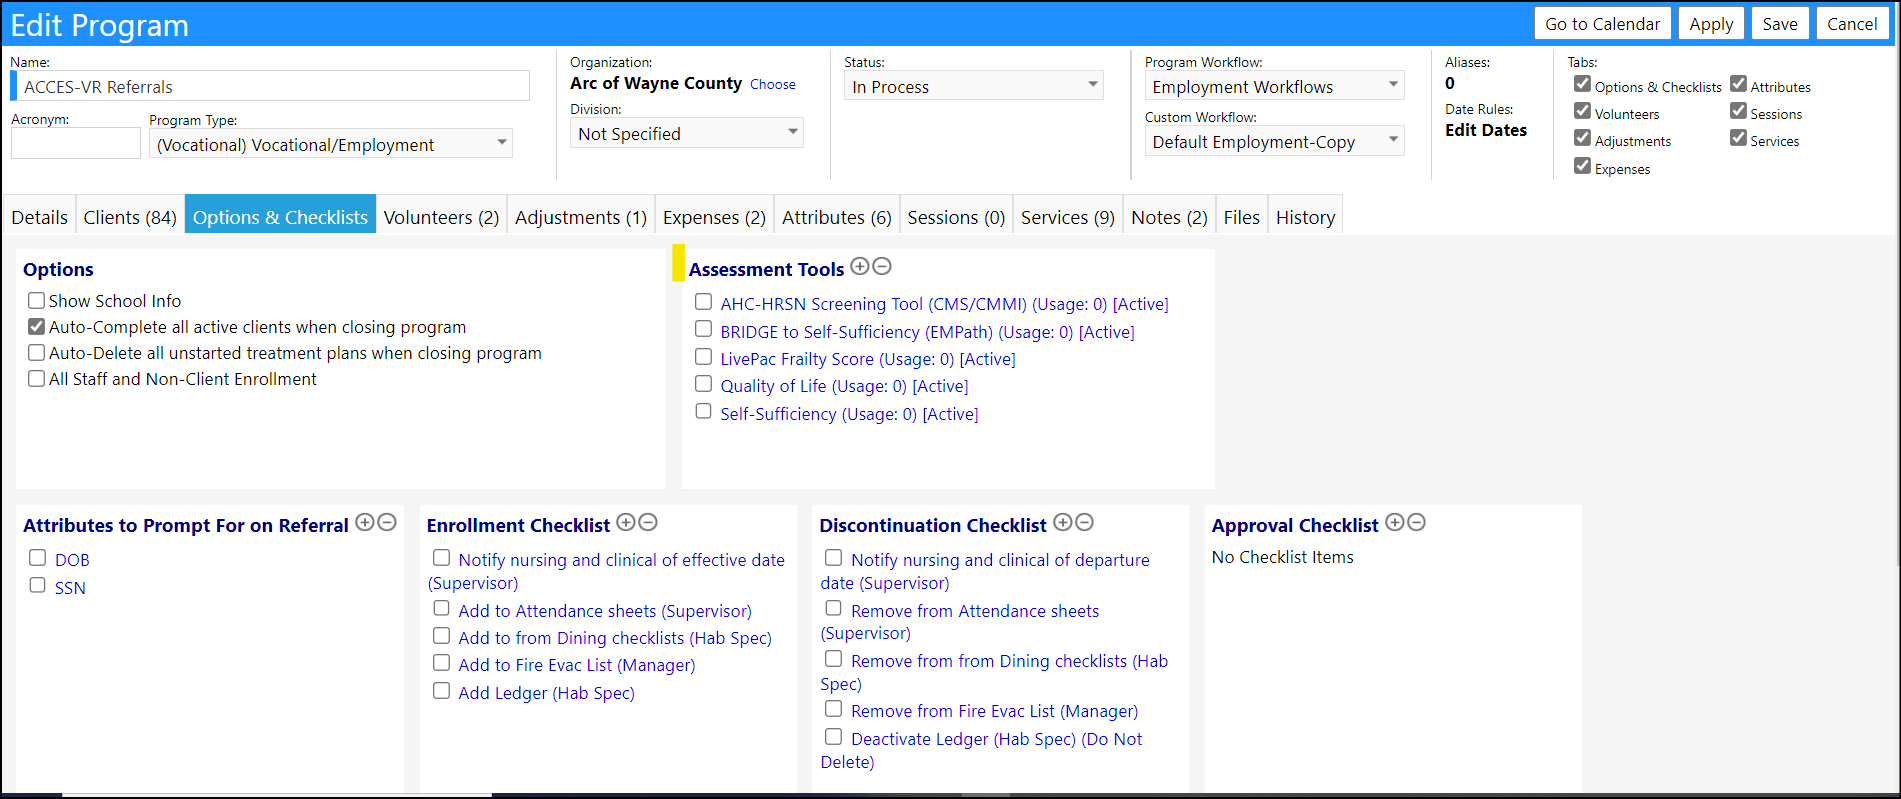Check BRIDGE to Self-Sufficiency checkbox
This screenshot has width=1901, height=799.
tap(704, 329)
